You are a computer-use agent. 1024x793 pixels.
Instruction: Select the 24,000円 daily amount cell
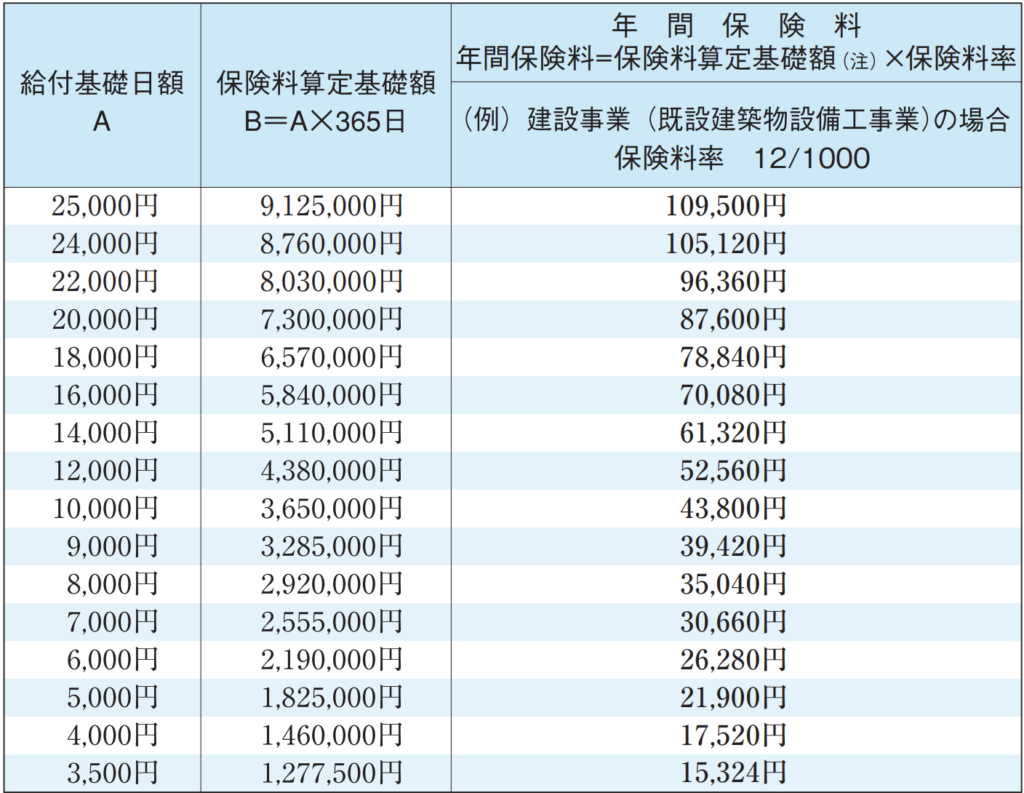pos(105,244)
